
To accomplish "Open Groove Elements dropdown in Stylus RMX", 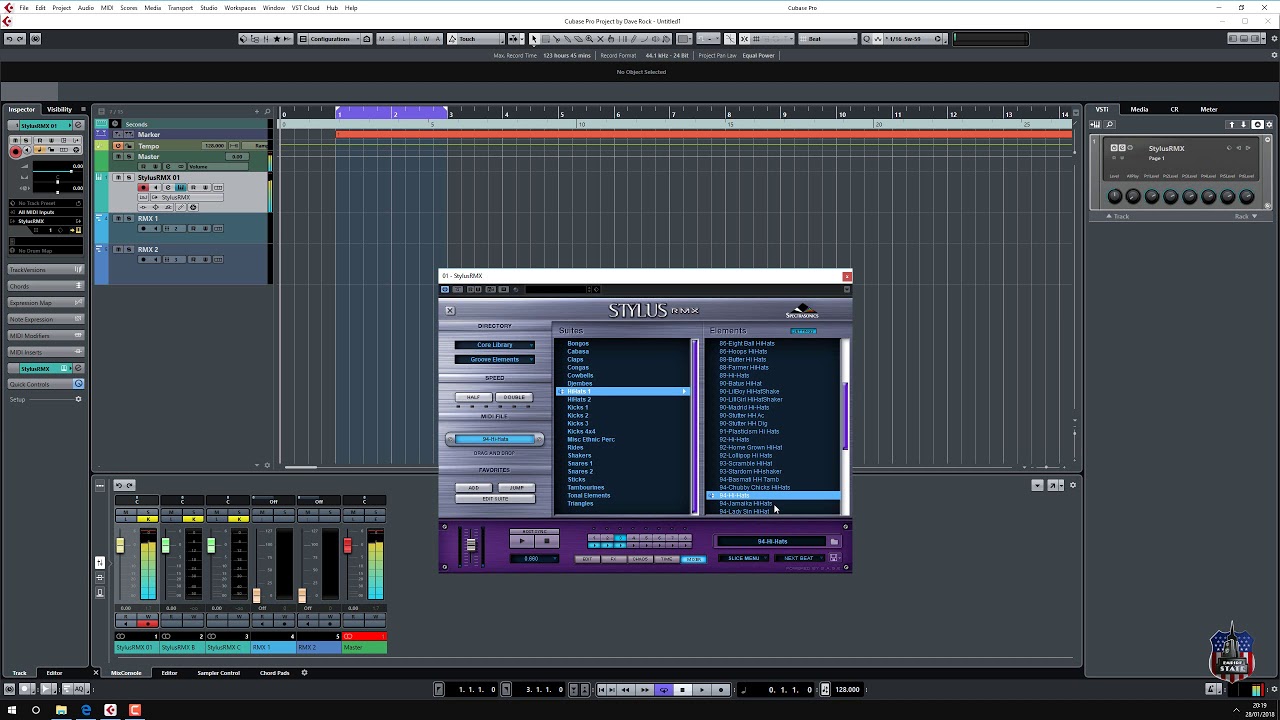I will (x=494, y=359).
